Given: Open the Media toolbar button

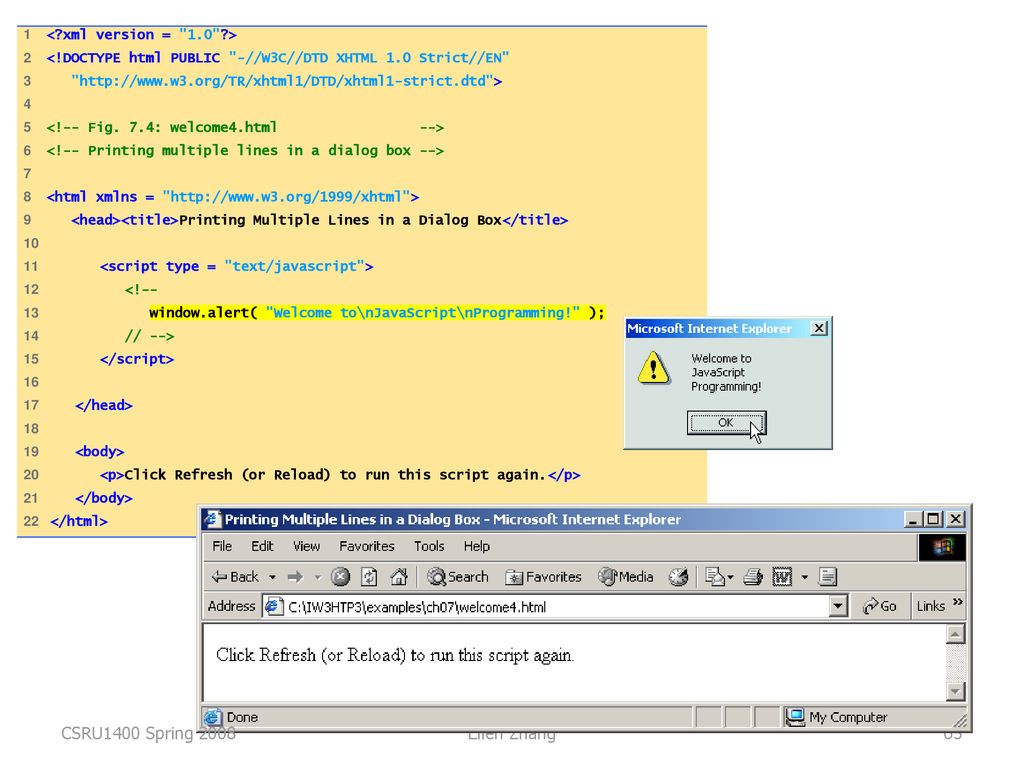Looking at the screenshot, I should [626, 577].
